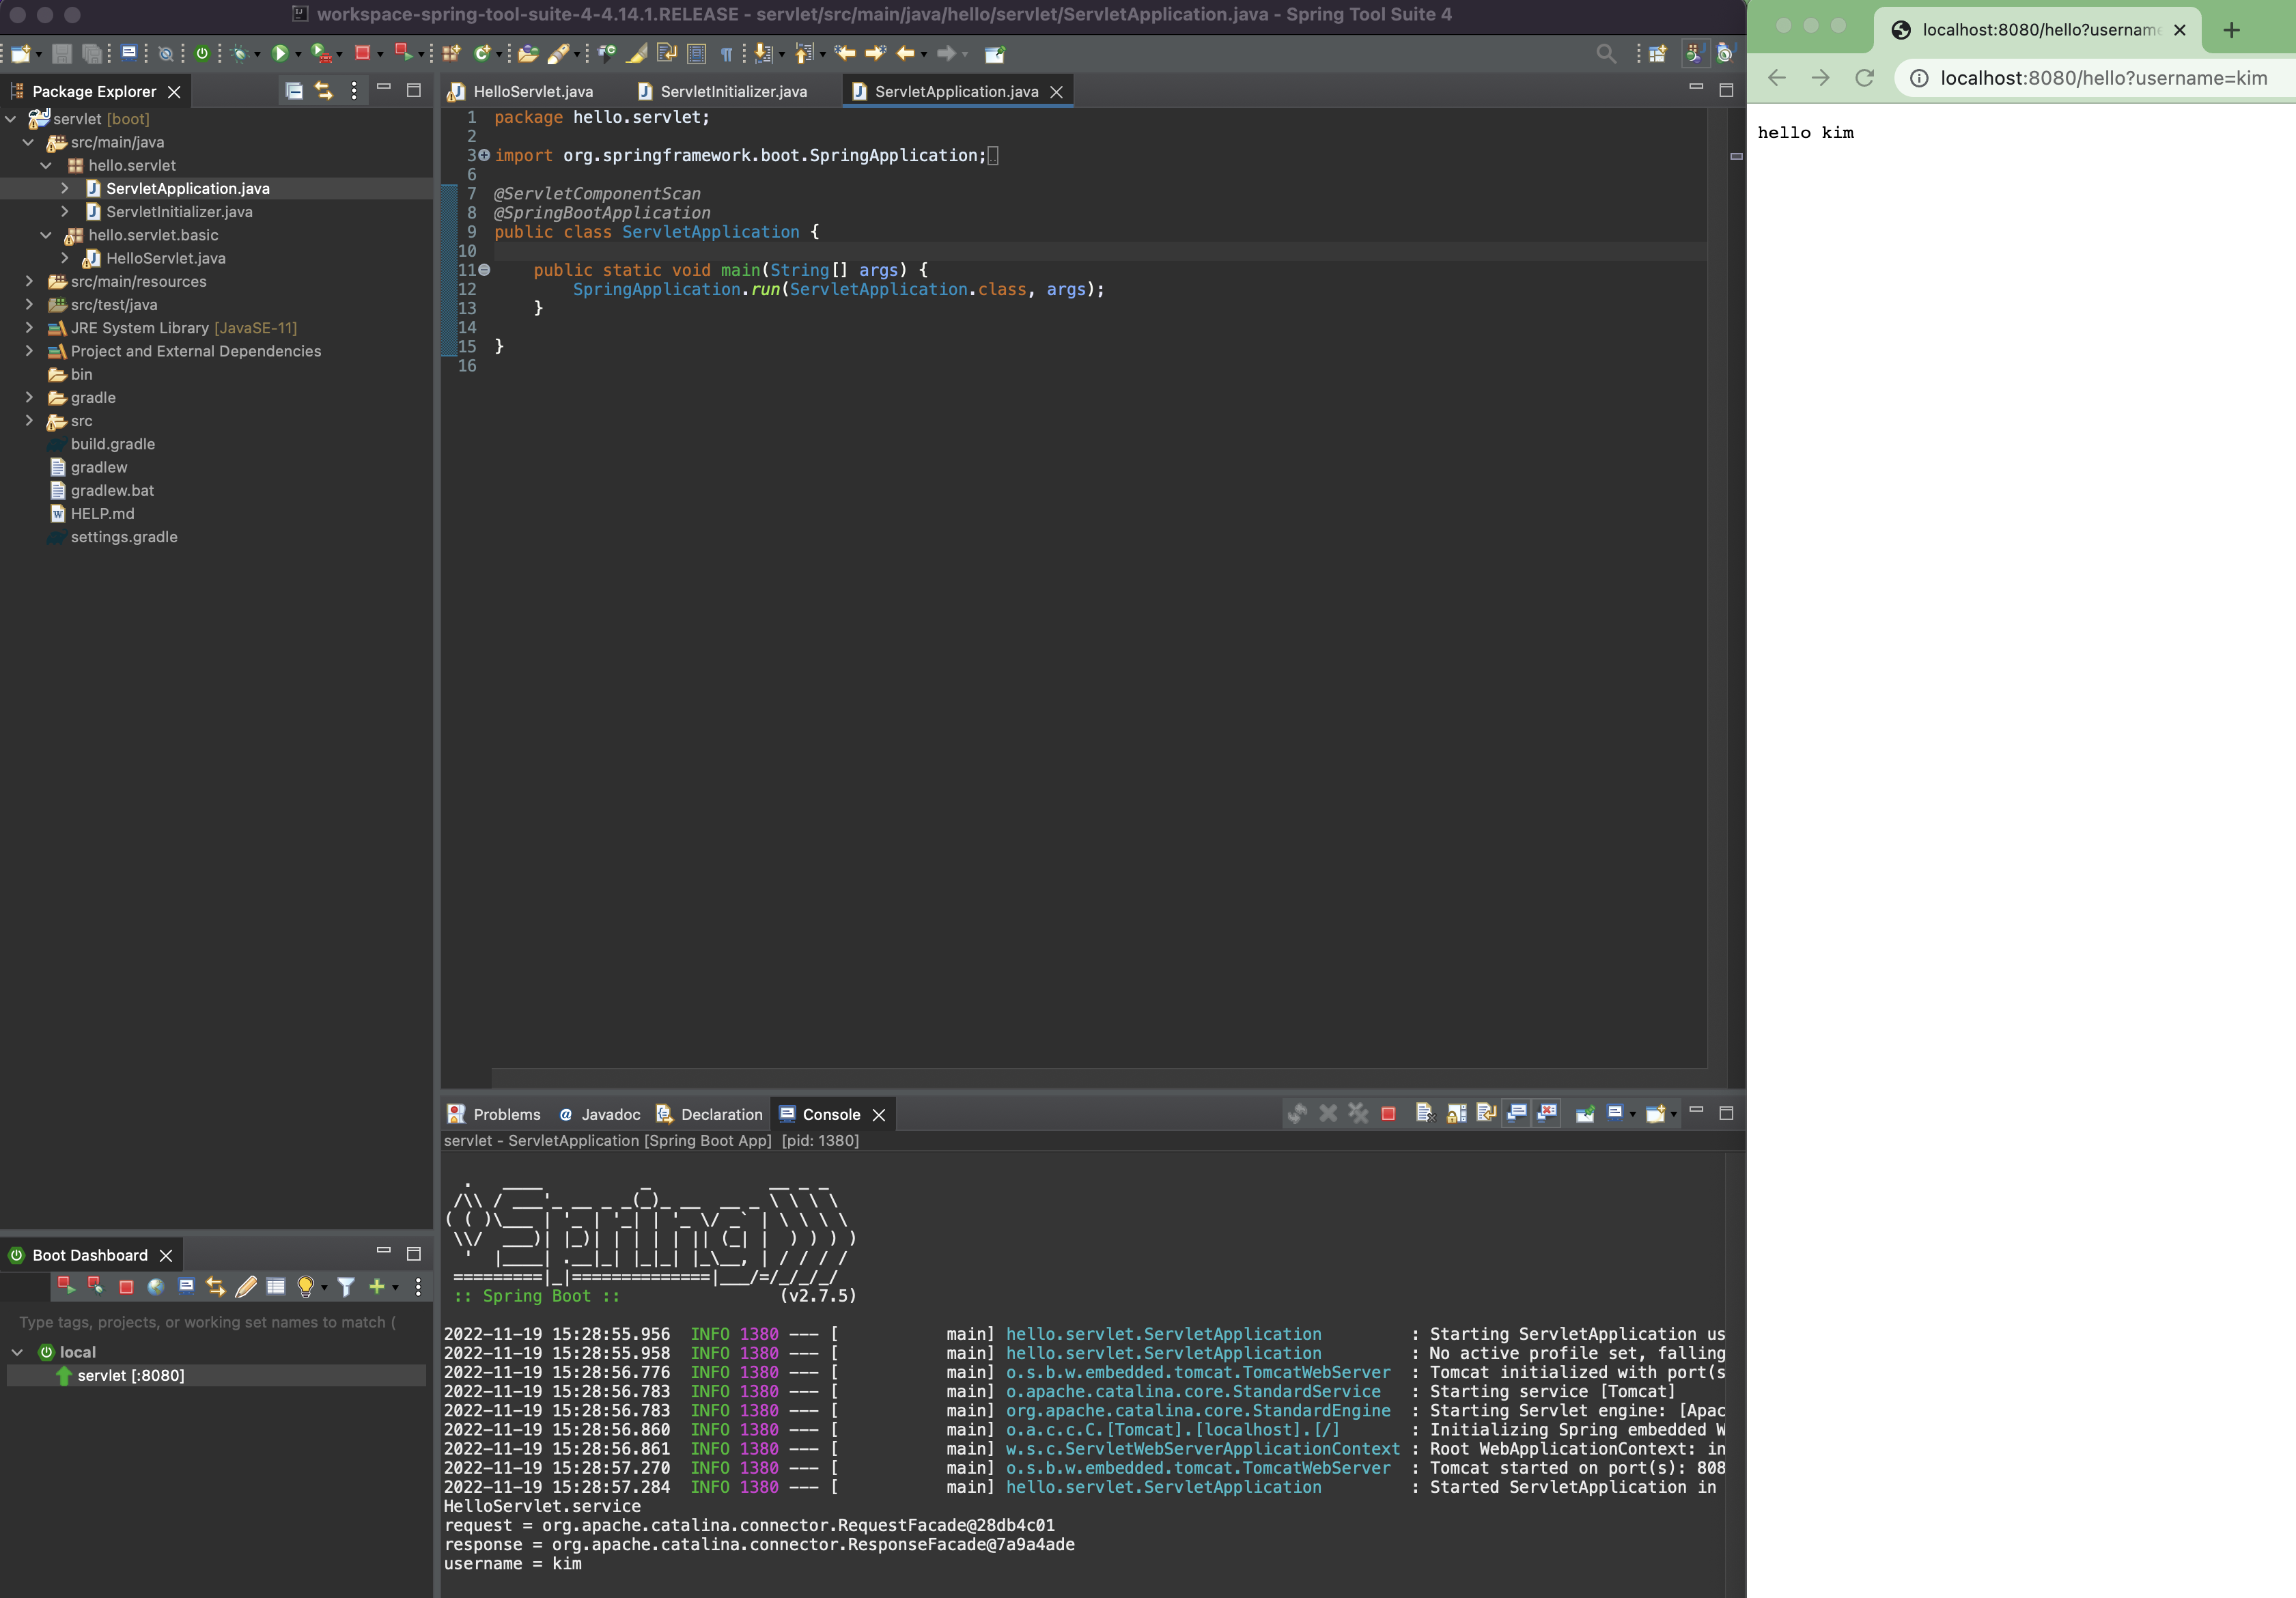Click the New wizard icon in main toolbar
The height and width of the screenshot is (1598, 2296).
[x=20, y=53]
